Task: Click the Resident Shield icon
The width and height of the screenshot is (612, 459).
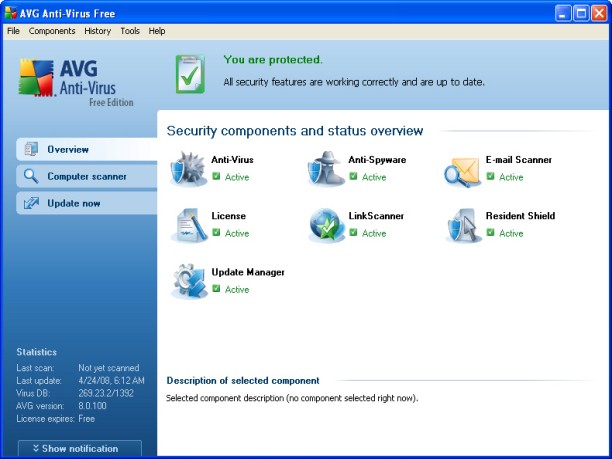Action: pyautogui.click(x=462, y=225)
